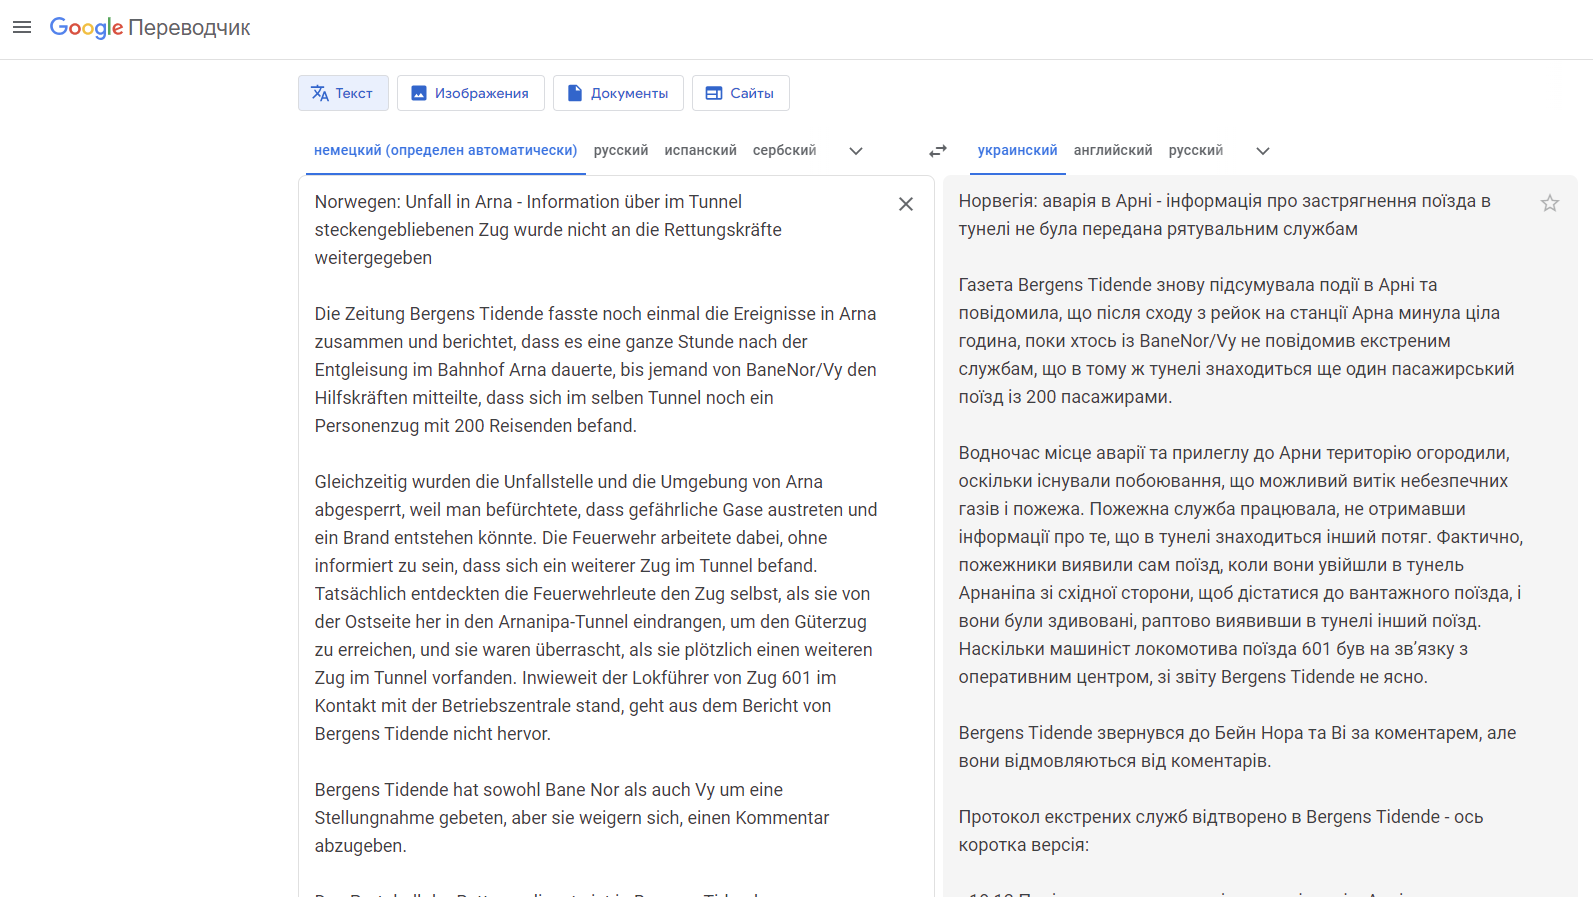This screenshot has height=897, width=1593.
Task: Swap source and target languages
Action: coord(938,151)
